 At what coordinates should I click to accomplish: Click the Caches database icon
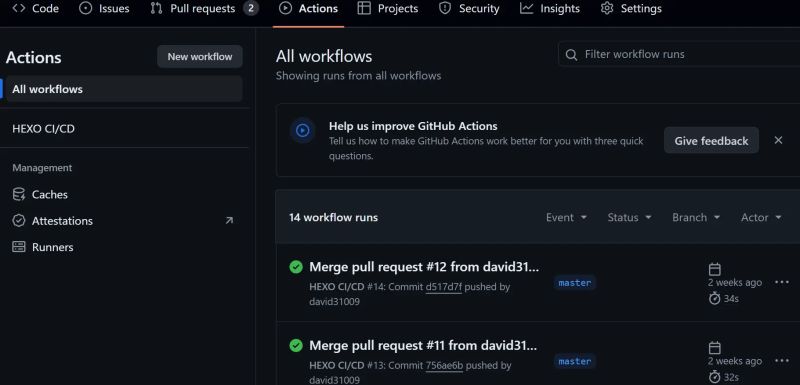(19, 194)
